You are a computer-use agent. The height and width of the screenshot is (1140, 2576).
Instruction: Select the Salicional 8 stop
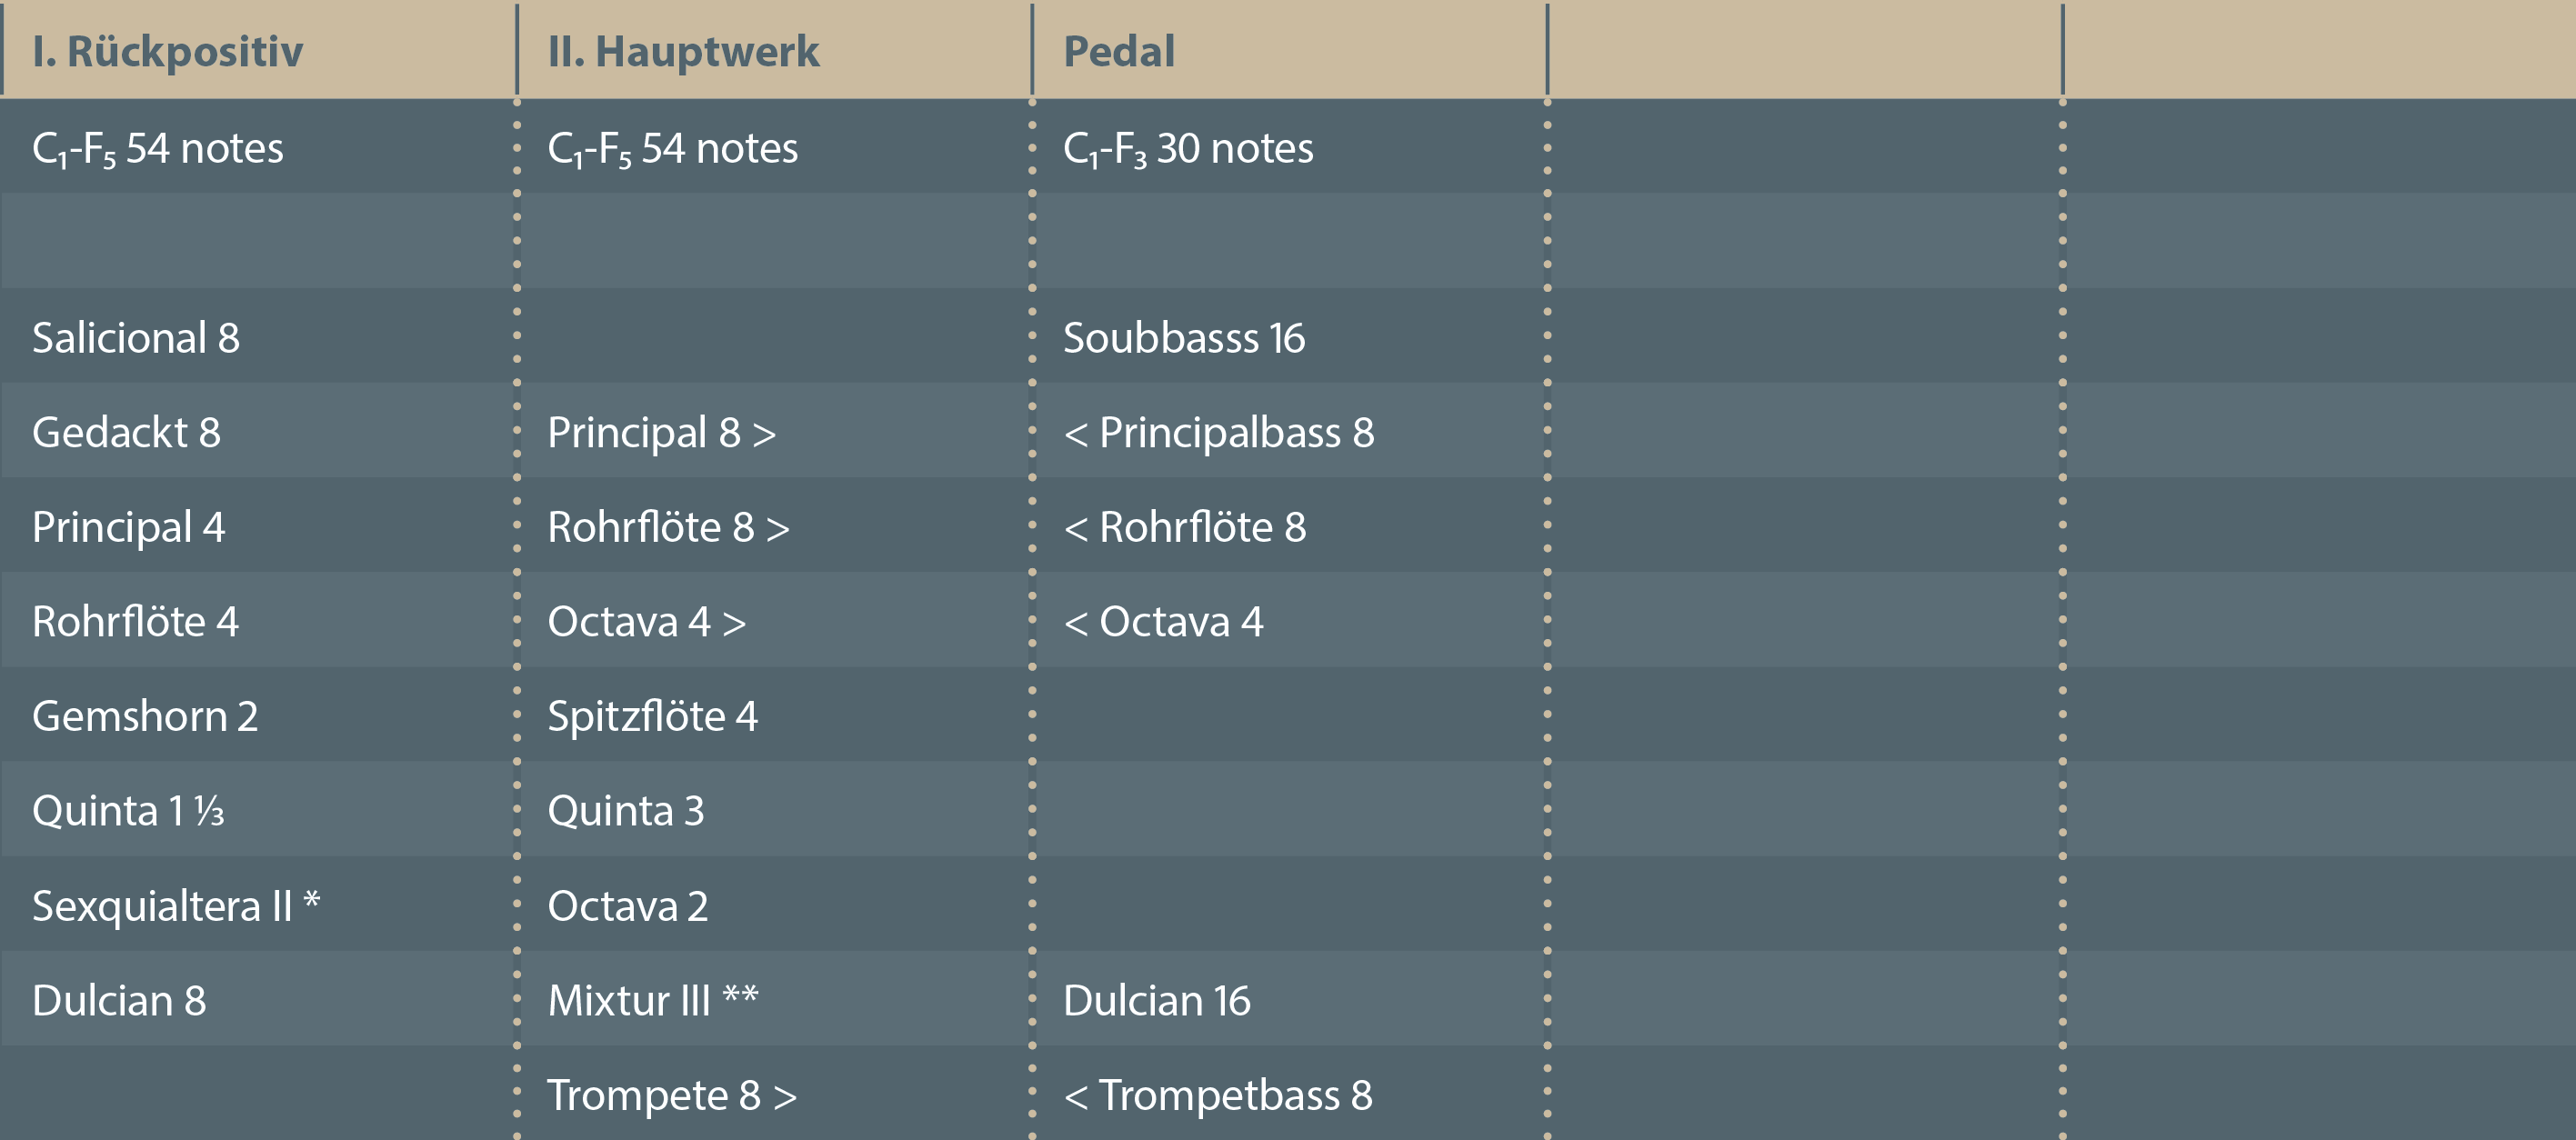(x=136, y=338)
